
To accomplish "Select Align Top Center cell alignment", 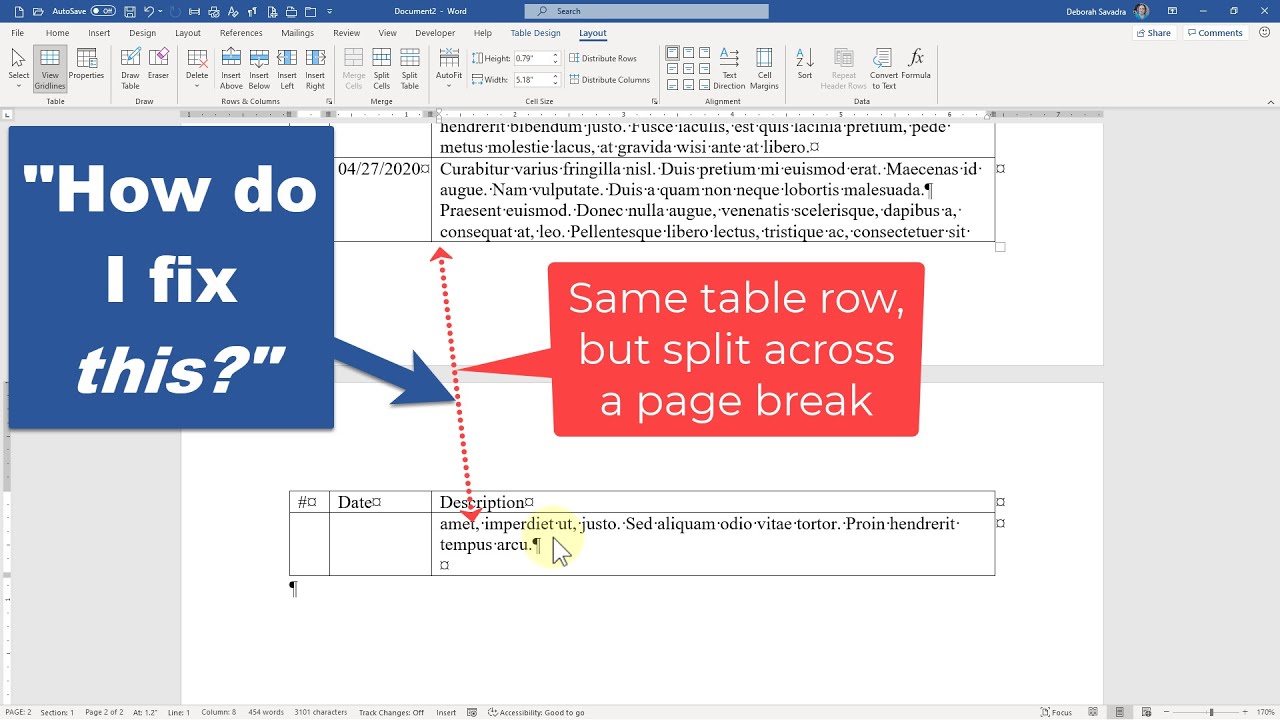I will coord(688,53).
